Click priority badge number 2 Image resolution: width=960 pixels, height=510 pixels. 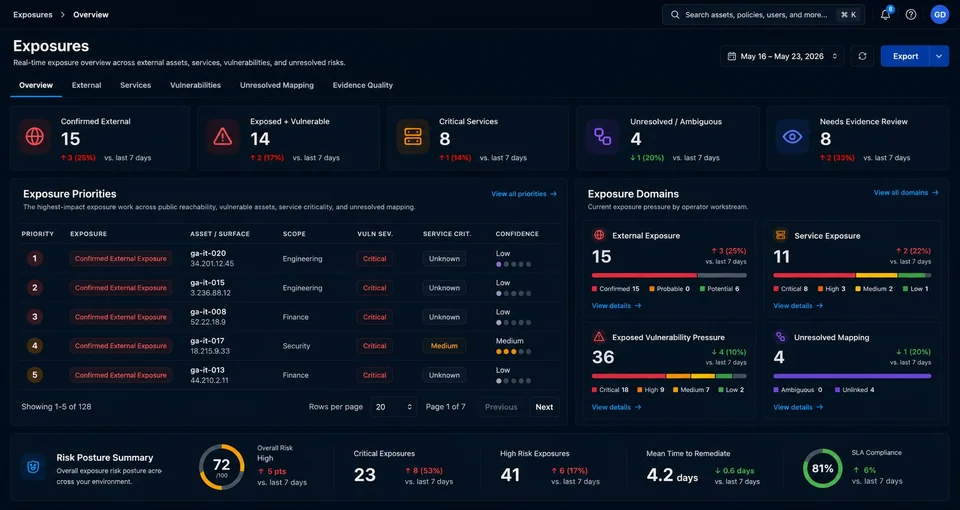34,288
